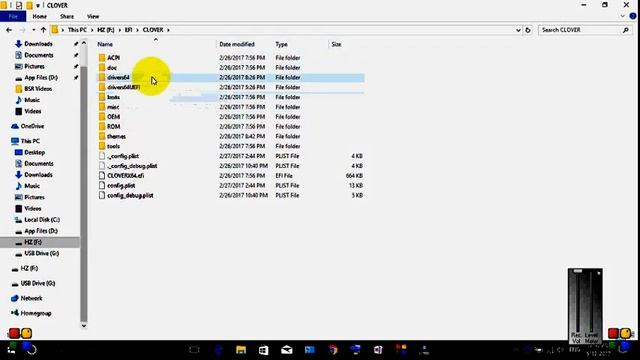Click EFI in the address path
The image size is (640, 360).
(129, 30)
